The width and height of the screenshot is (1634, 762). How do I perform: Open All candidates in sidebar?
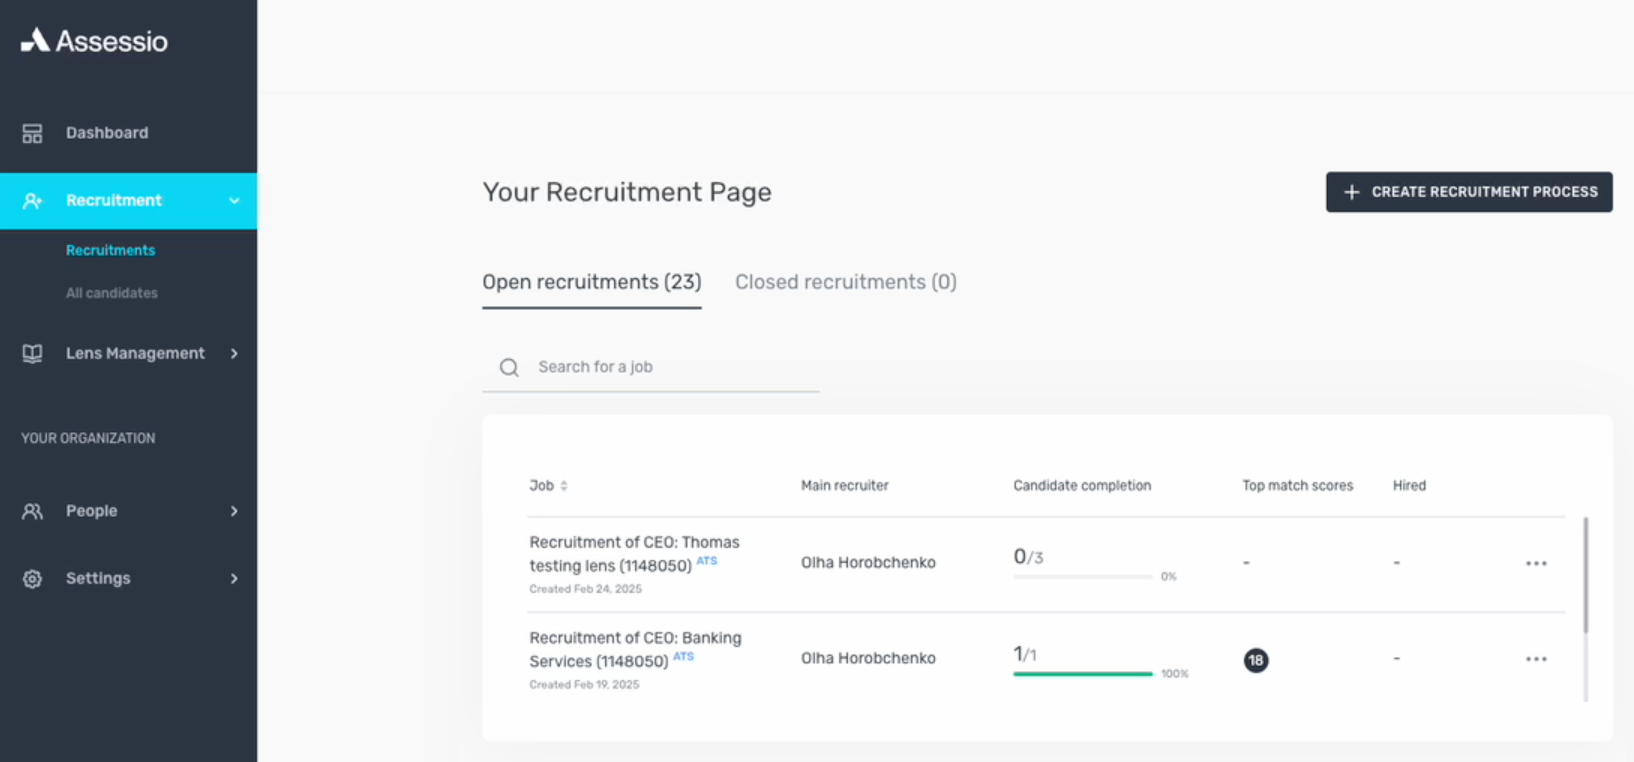point(112,293)
